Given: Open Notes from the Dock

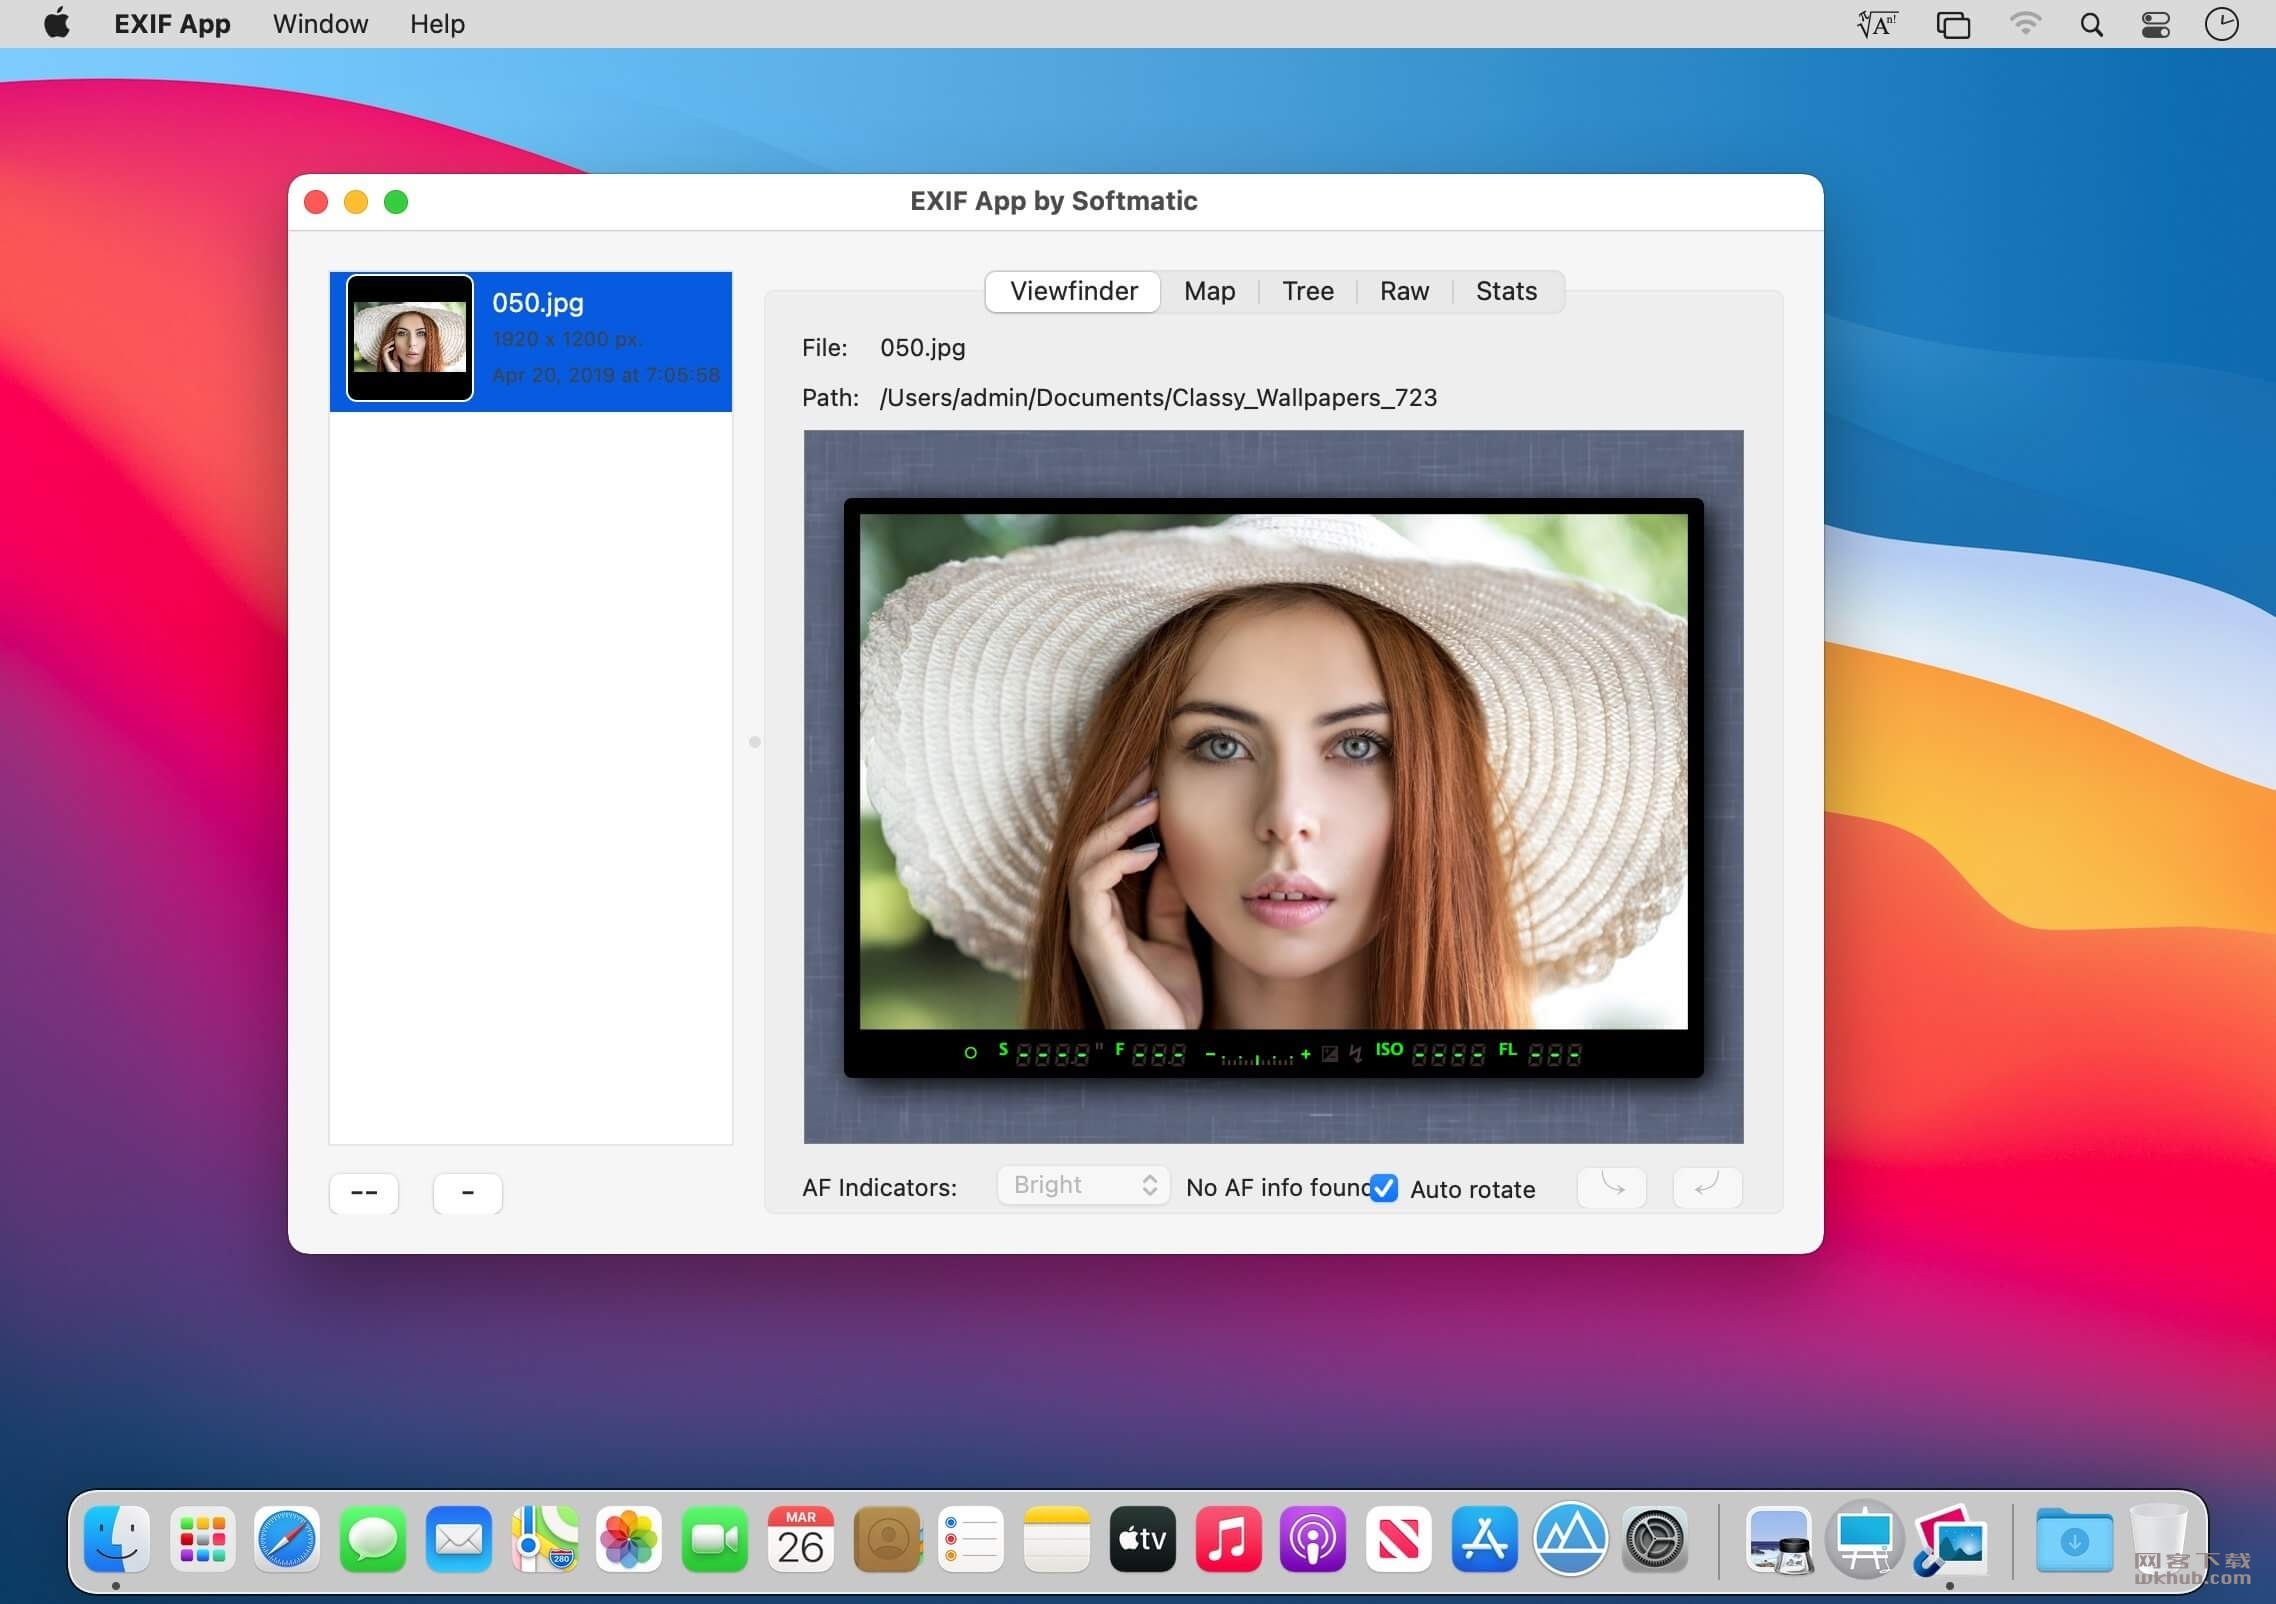Looking at the screenshot, I should [1057, 1539].
